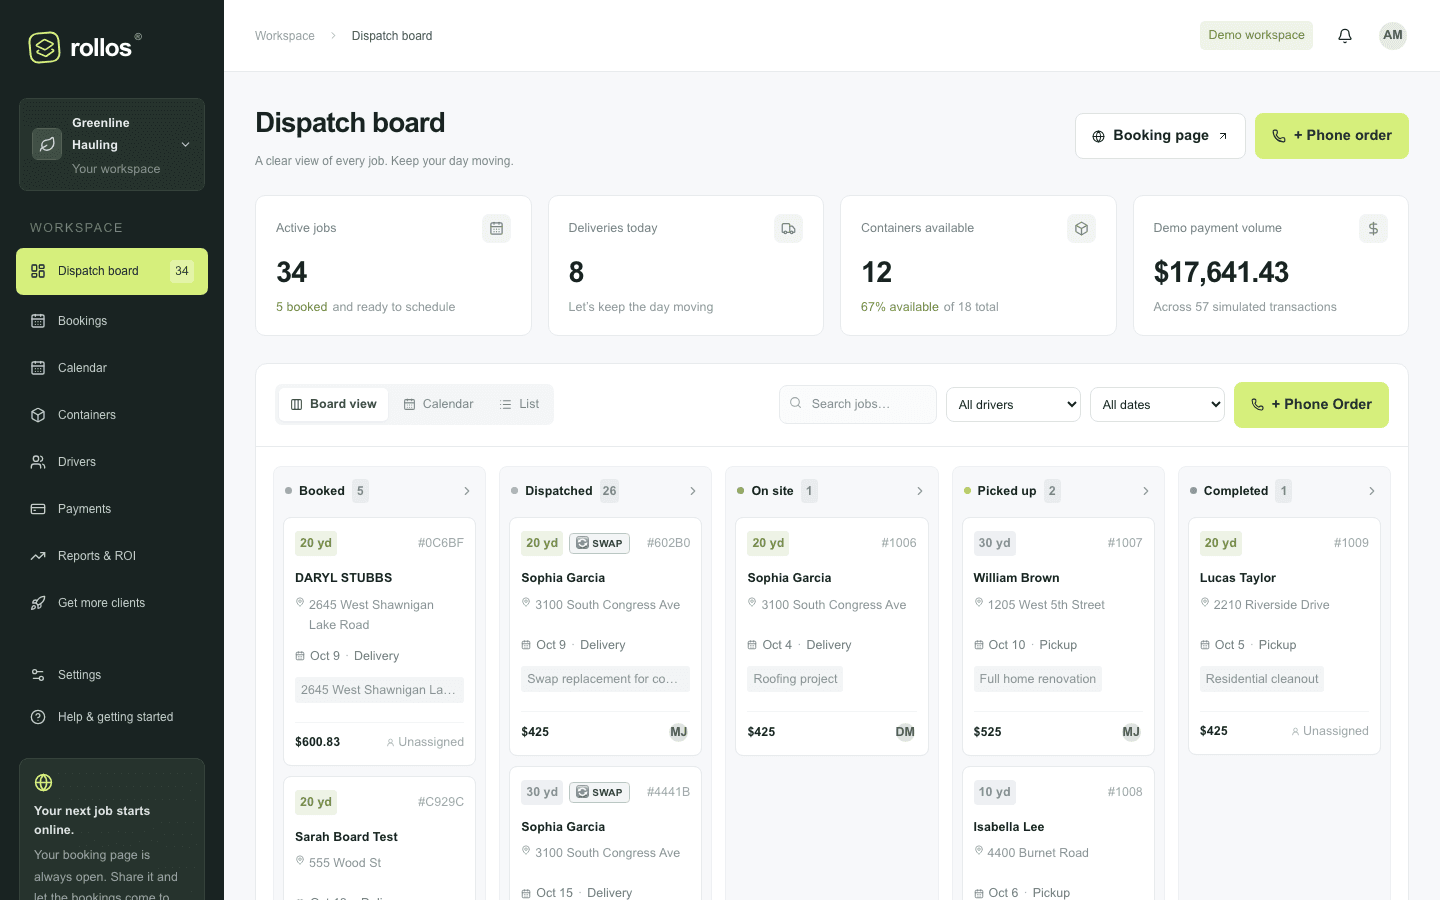Viewport: 1440px width, 900px height.
Task: Click SWAP badge on job #602B0
Action: pos(600,543)
